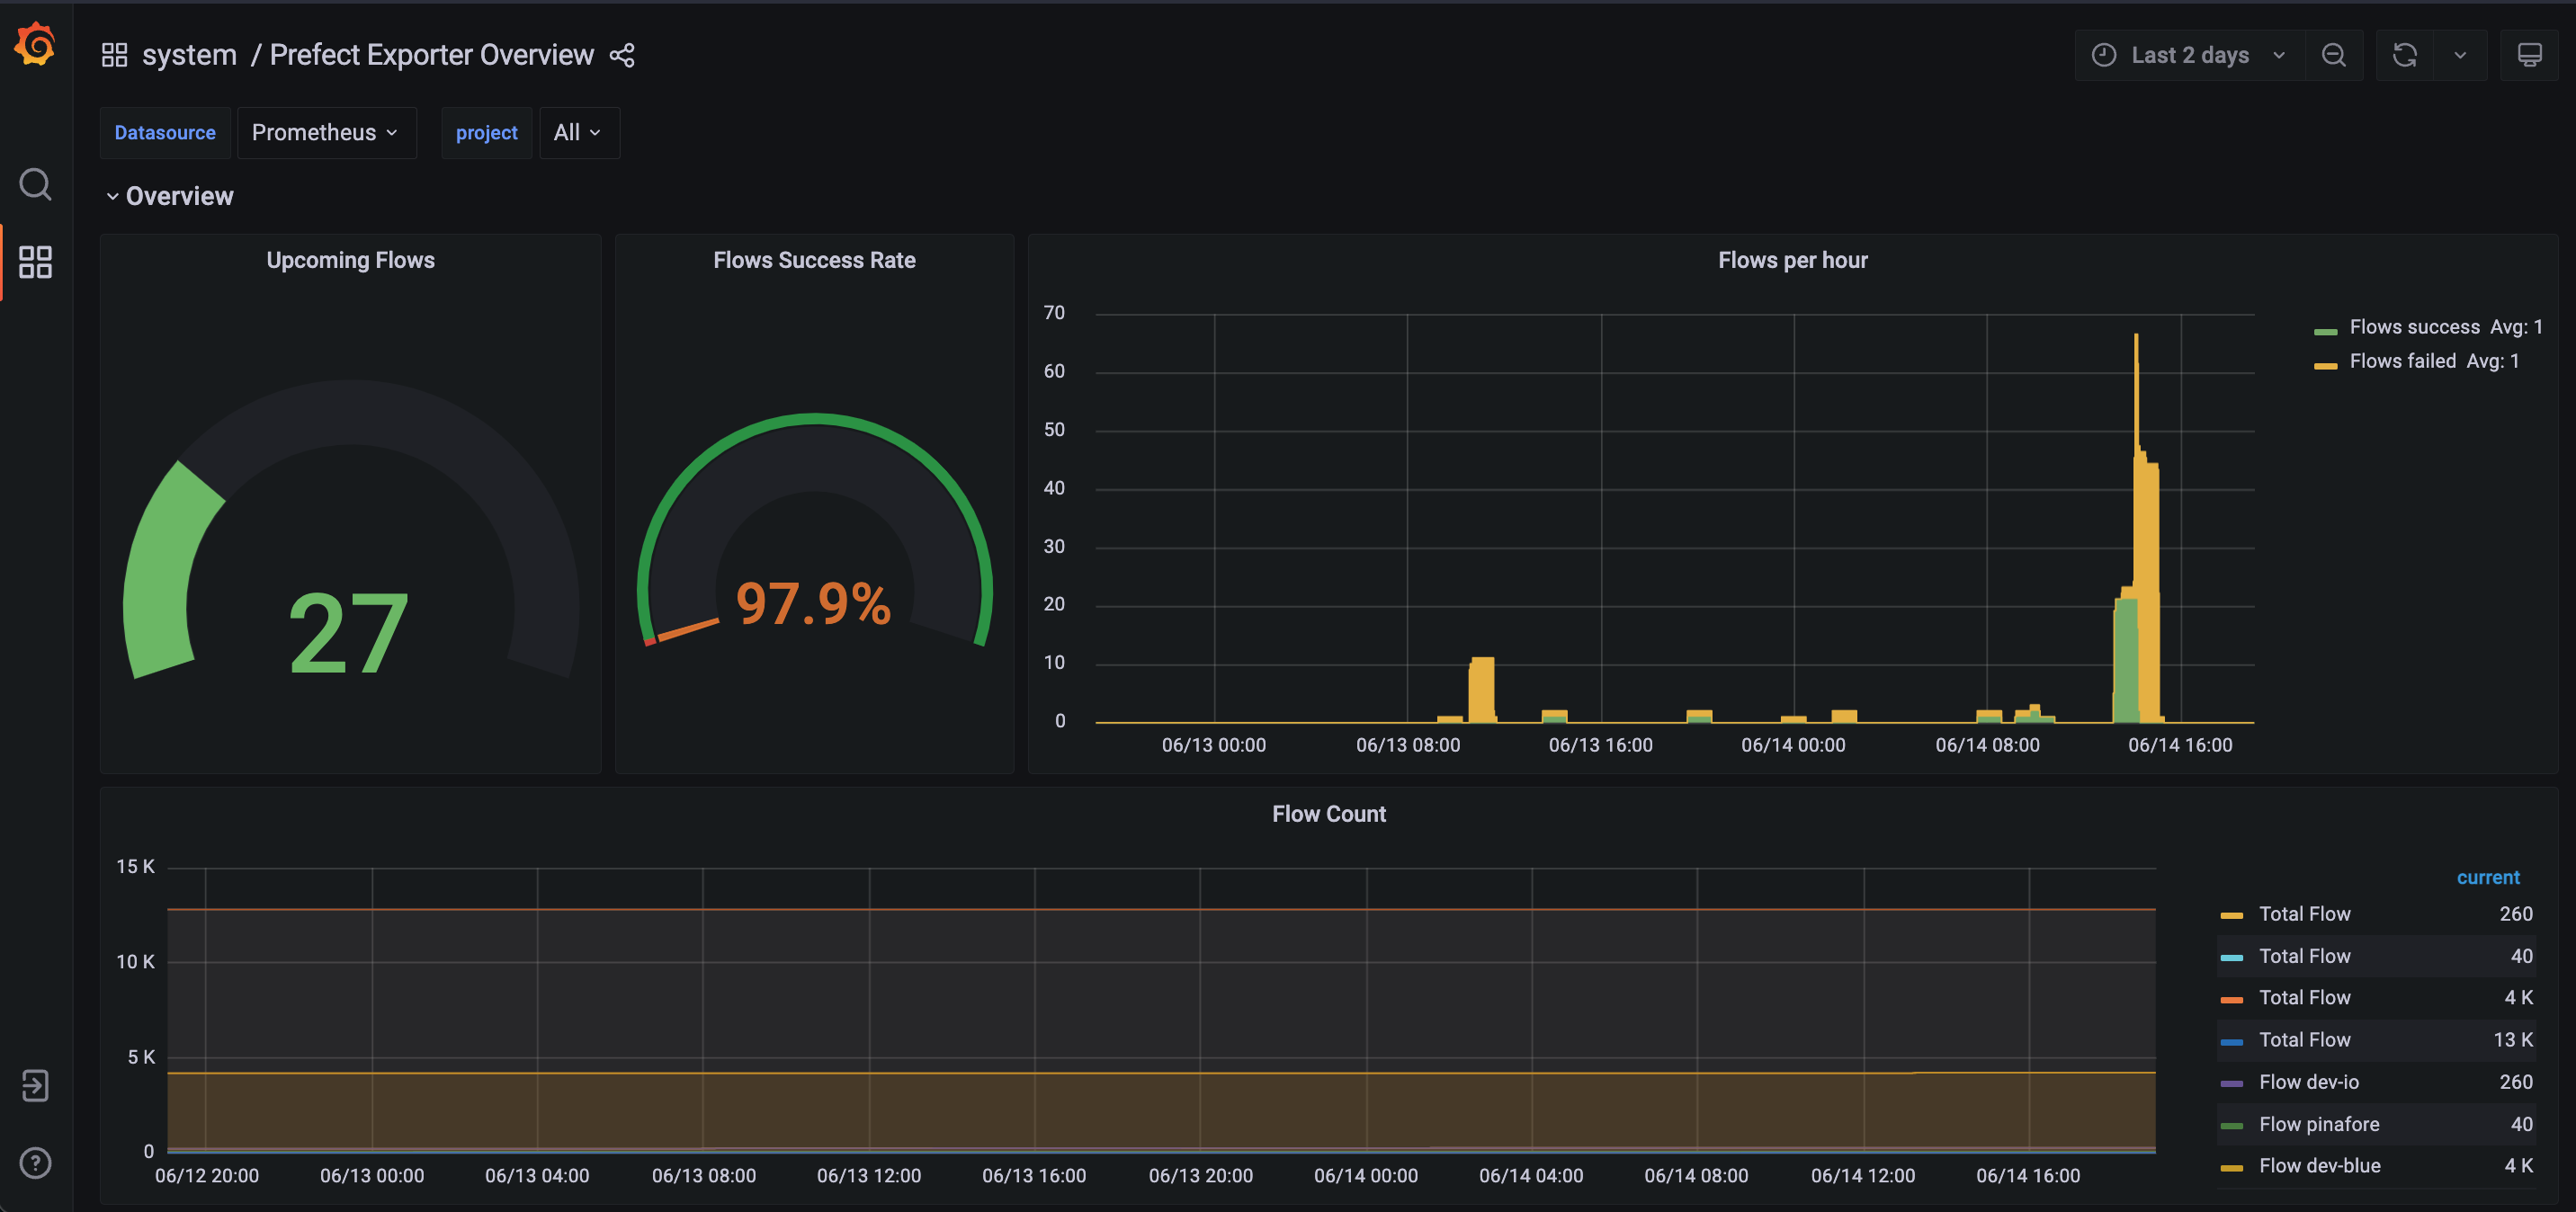The image size is (2576, 1212).
Task: Click the sign-in icon in sidebar
Action: pos(36,1086)
